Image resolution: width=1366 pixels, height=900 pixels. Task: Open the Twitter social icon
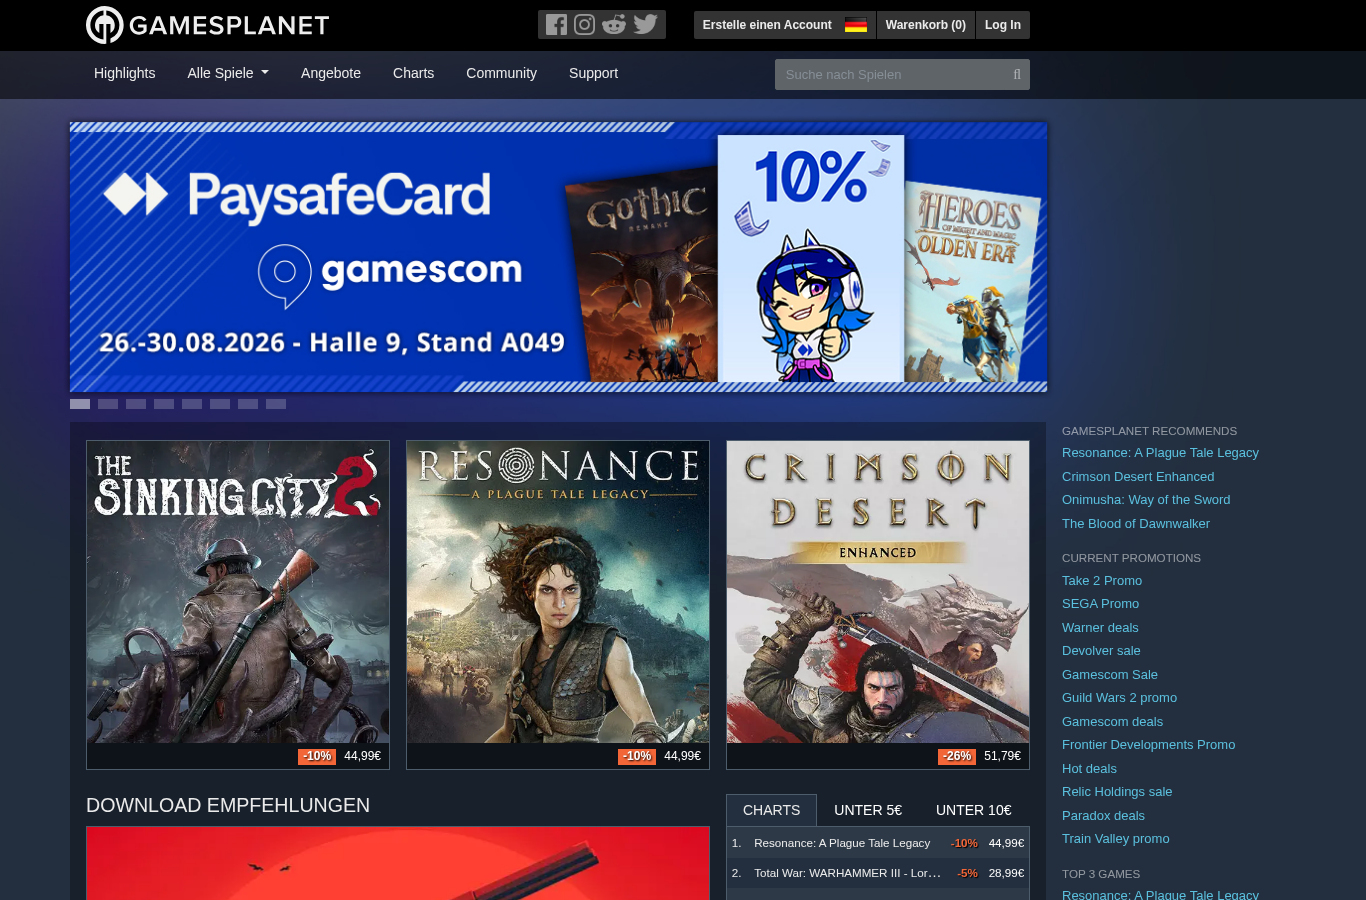coord(646,25)
